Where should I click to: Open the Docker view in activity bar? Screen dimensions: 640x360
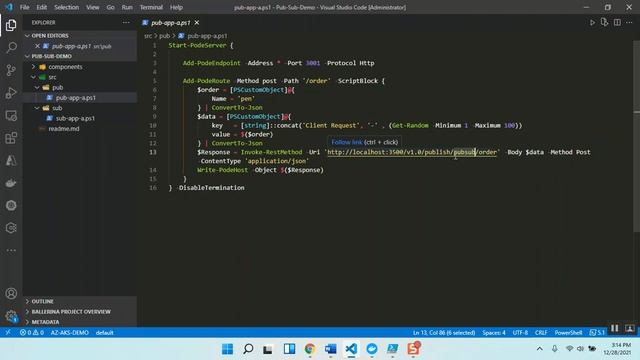[11, 183]
